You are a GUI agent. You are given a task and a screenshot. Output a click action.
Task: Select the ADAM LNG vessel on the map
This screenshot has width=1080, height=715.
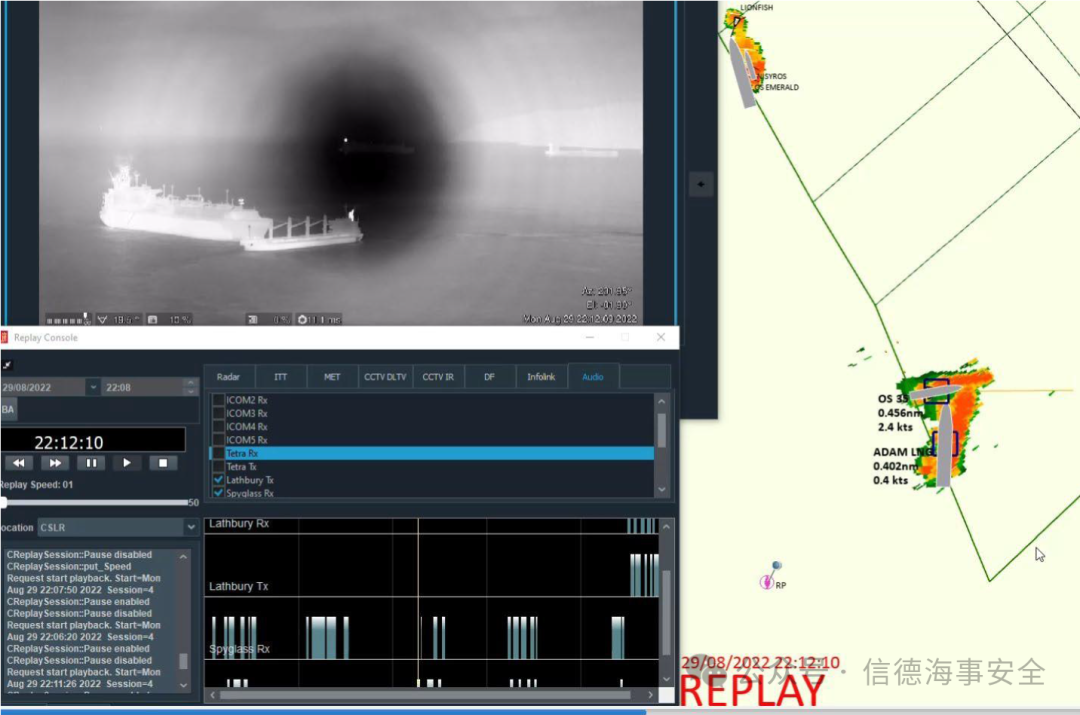point(944,445)
